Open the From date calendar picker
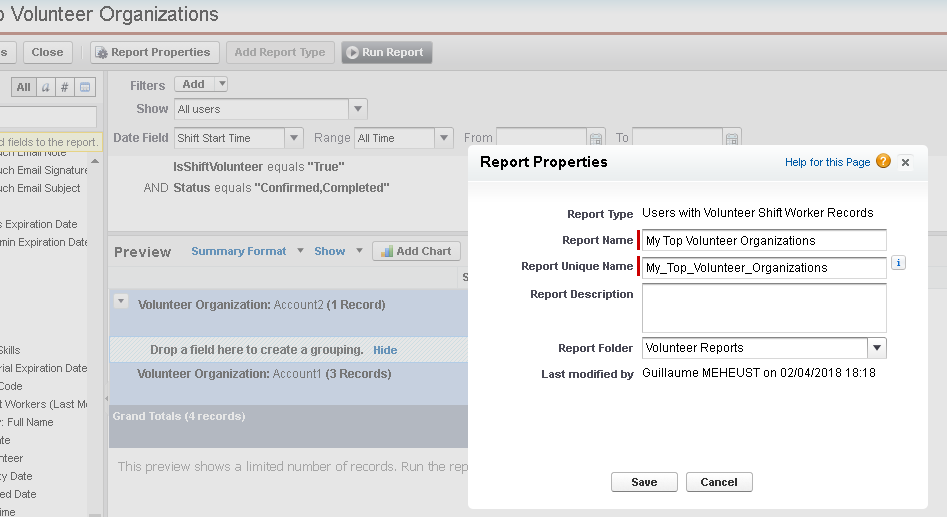947x517 pixels. (x=595, y=138)
